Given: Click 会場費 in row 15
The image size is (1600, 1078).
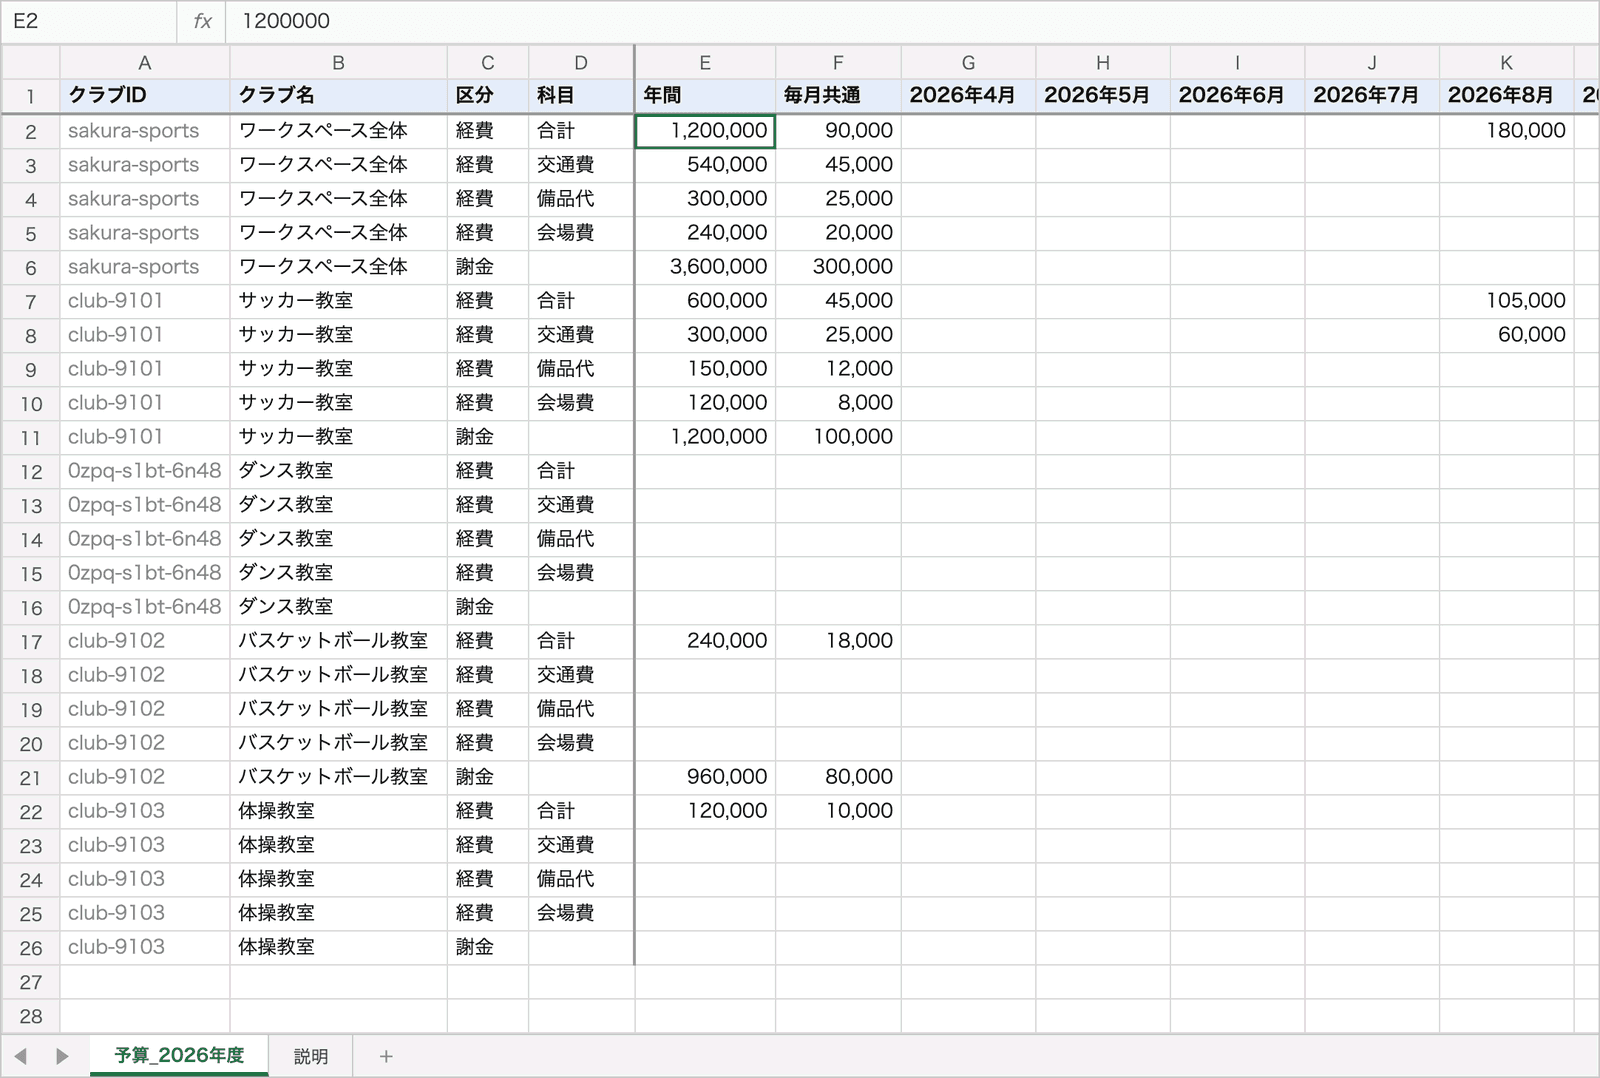Looking at the screenshot, I should pyautogui.click(x=581, y=573).
